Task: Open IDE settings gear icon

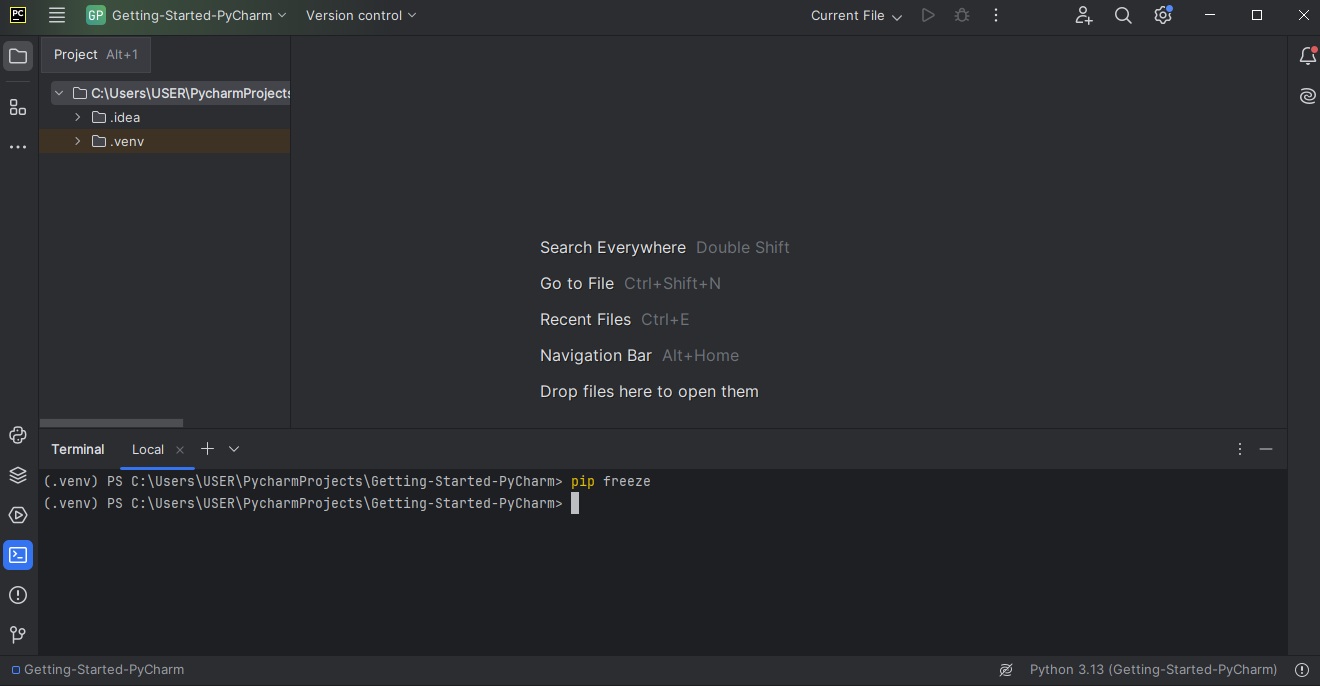Action: 1163,15
